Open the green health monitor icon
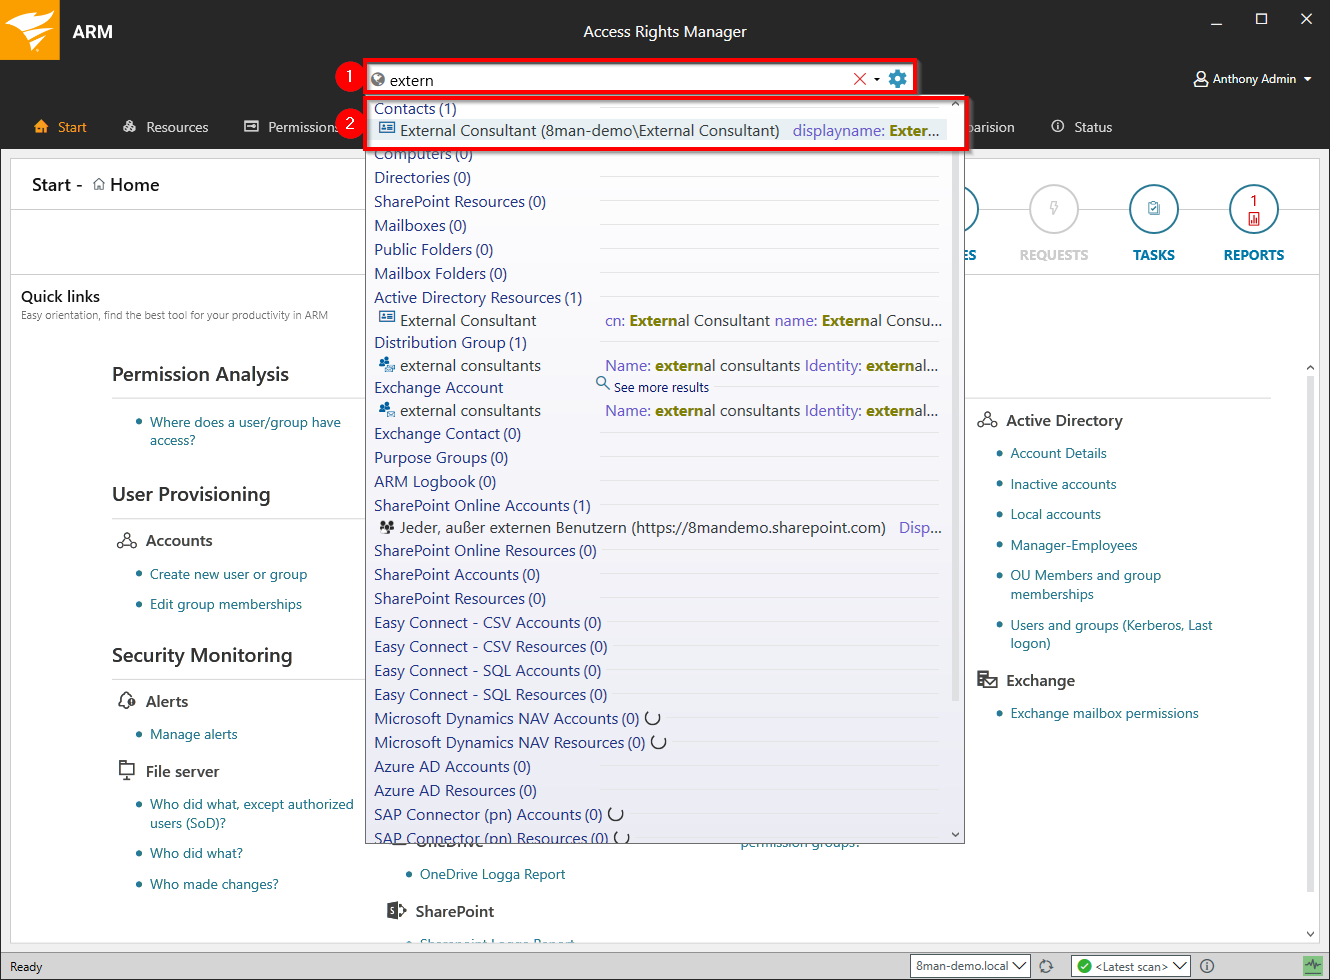Image resolution: width=1330 pixels, height=980 pixels. 1312,966
